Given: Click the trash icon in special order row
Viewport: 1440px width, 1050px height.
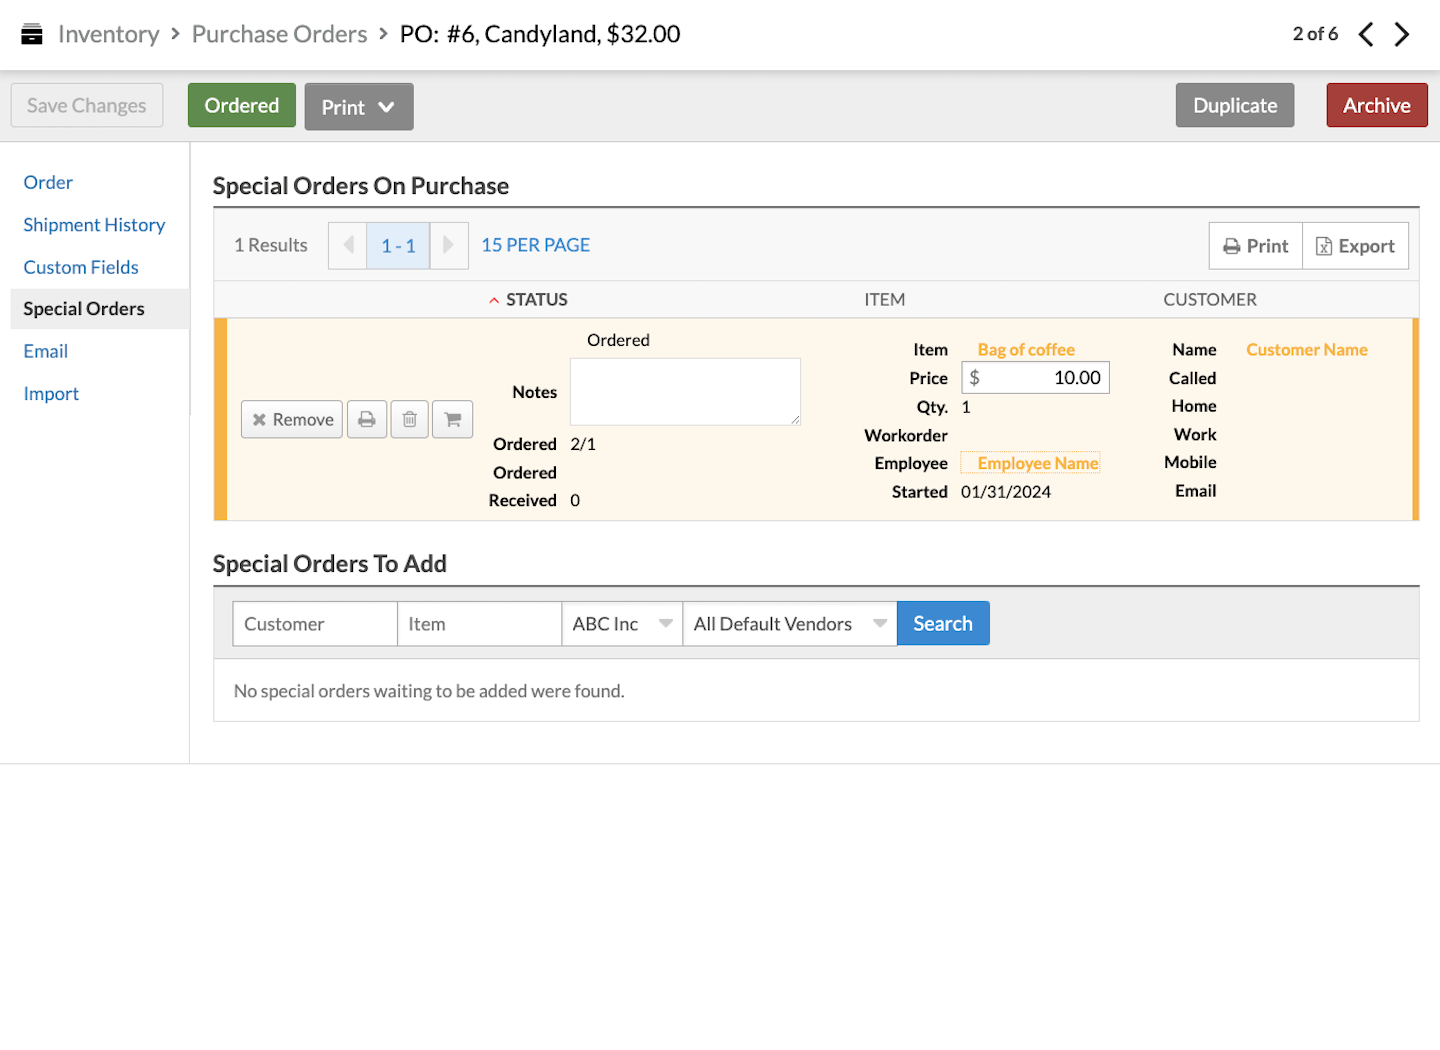Looking at the screenshot, I should [410, 420].
